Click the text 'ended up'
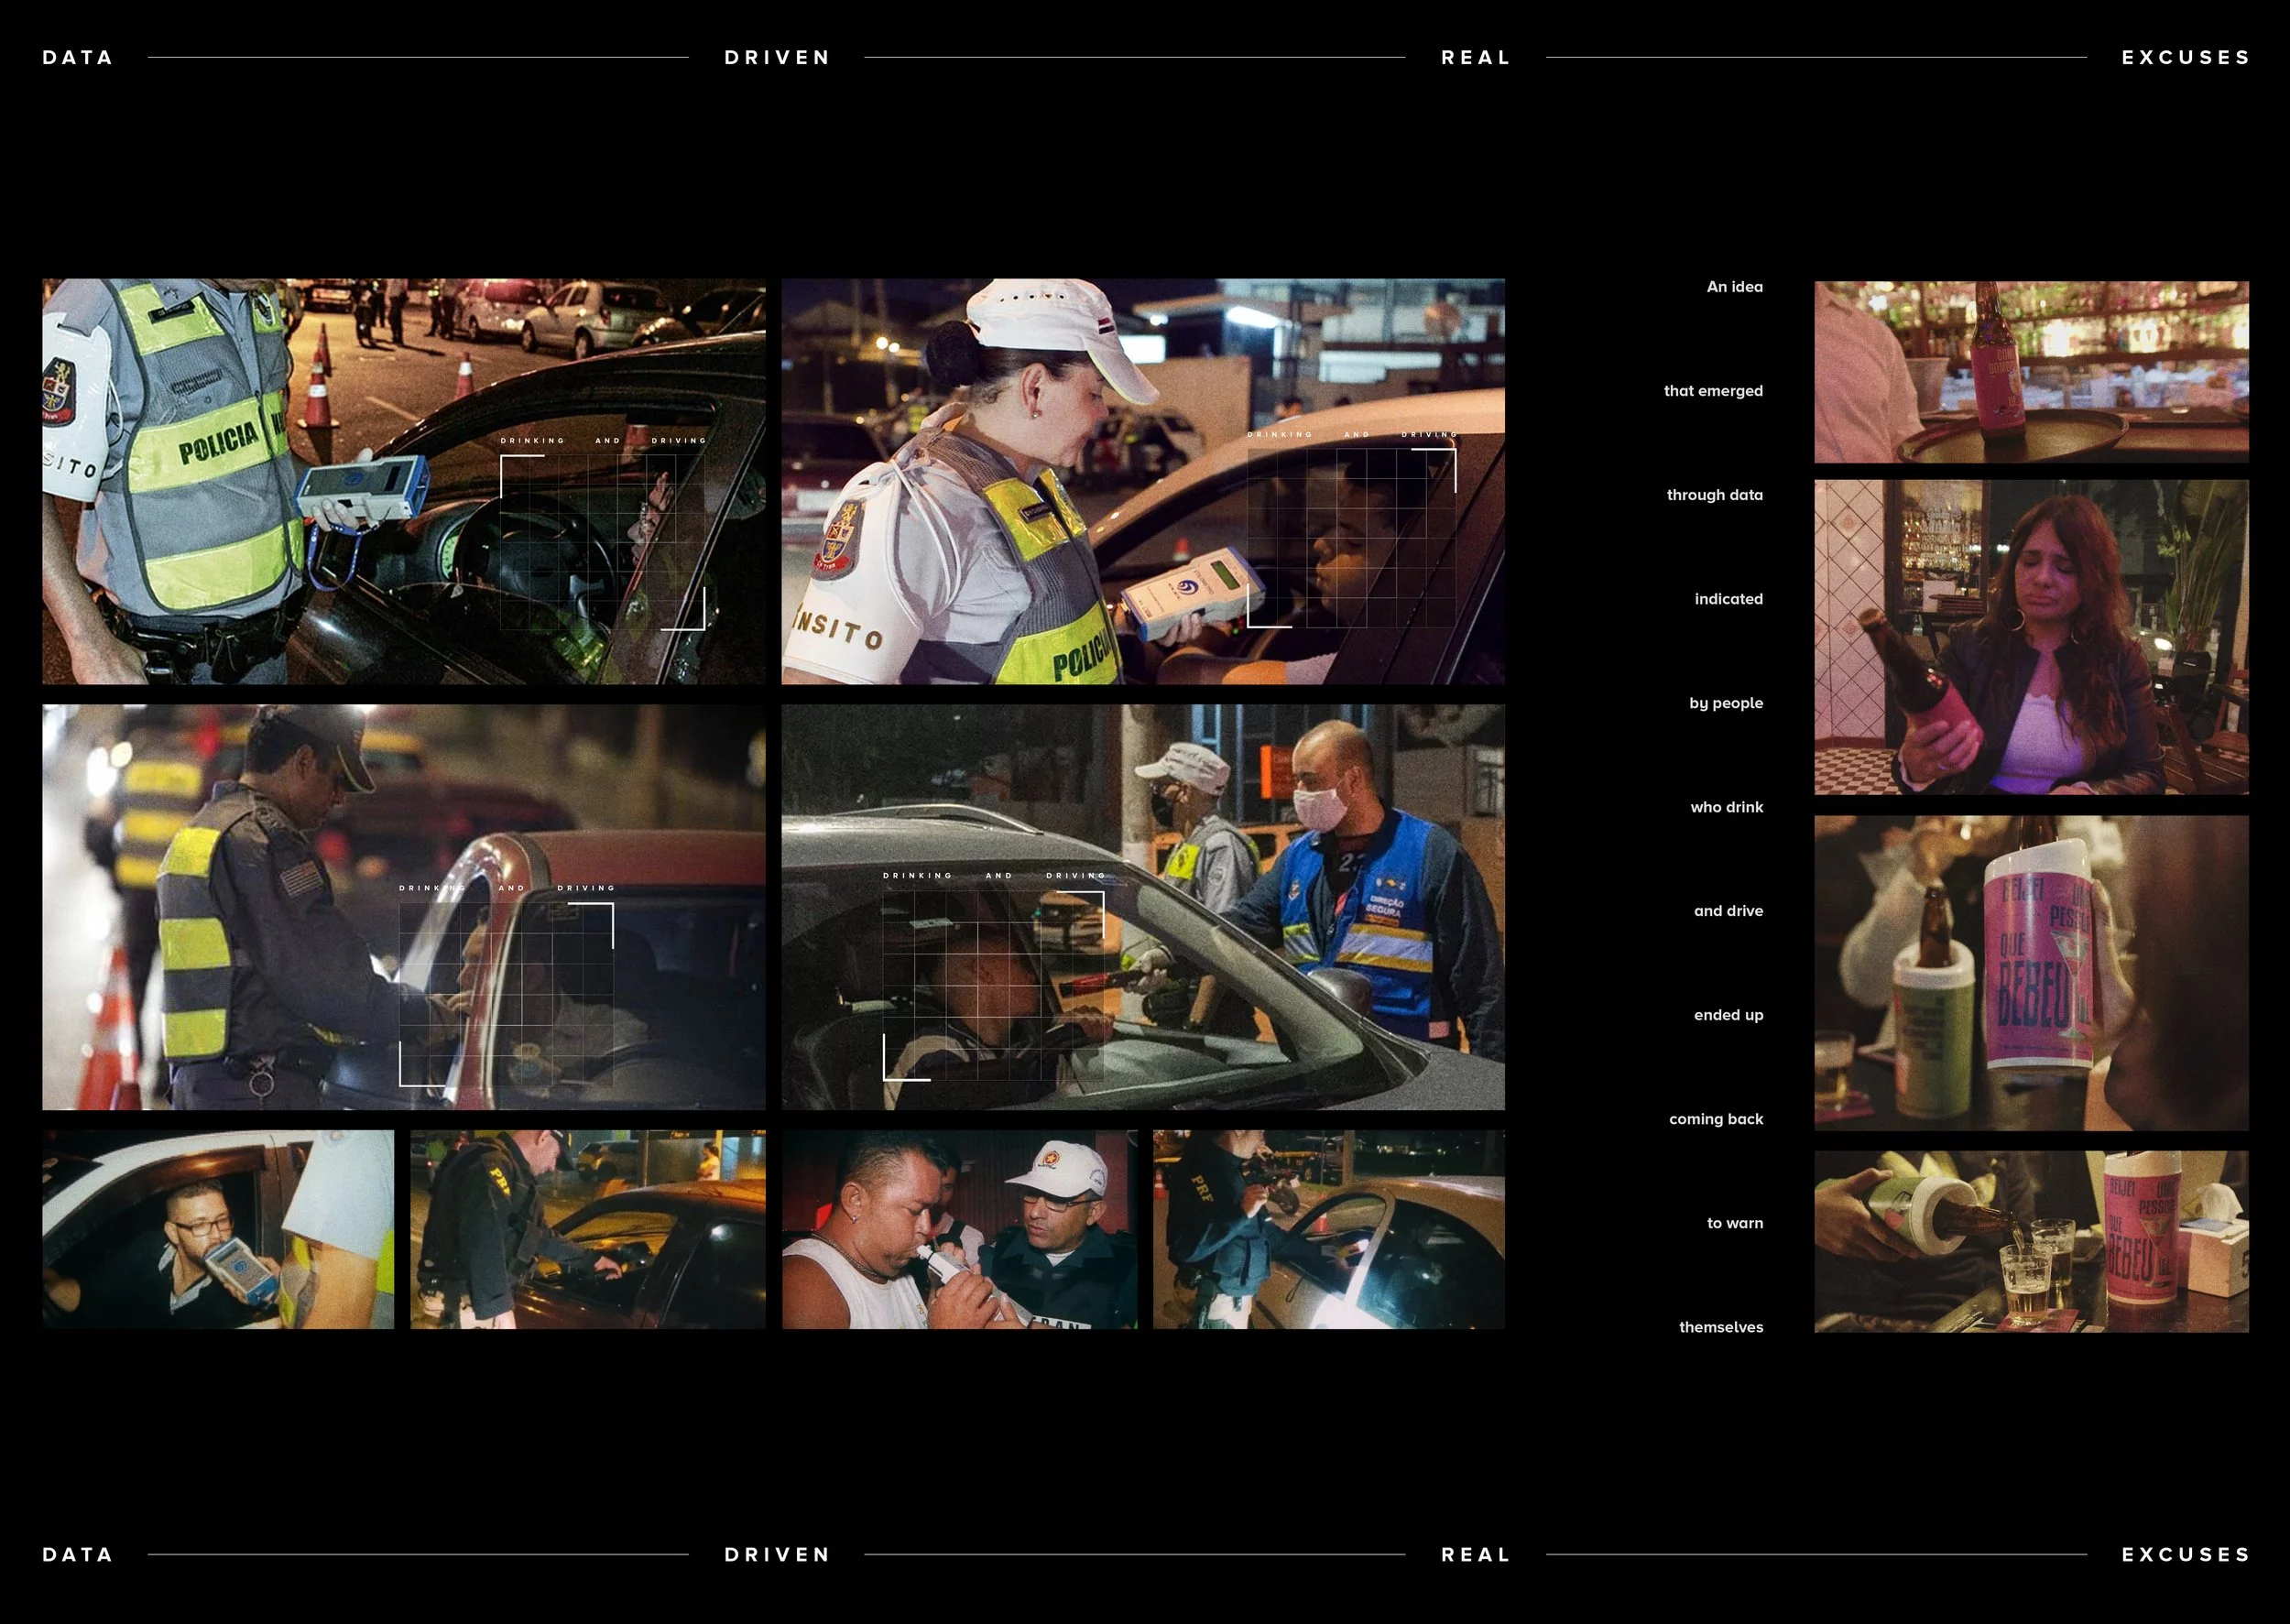2290x1624 pixels. [x=1728, y=1015]
